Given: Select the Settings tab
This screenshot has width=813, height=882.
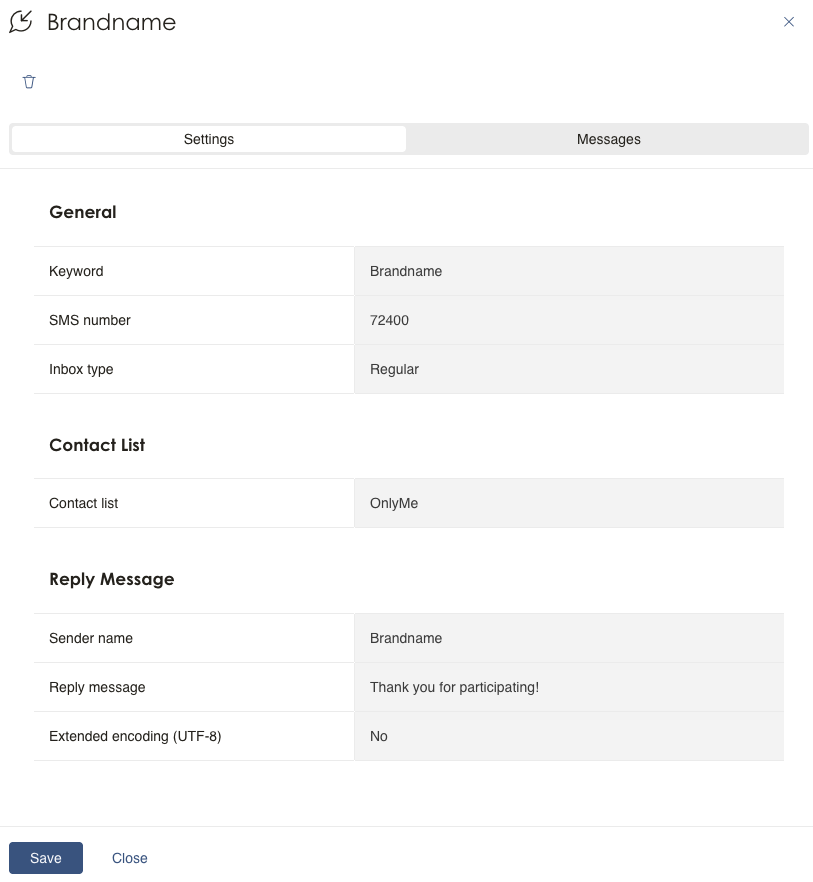Looking at the screenshot, I should click(x=208, y=139).
